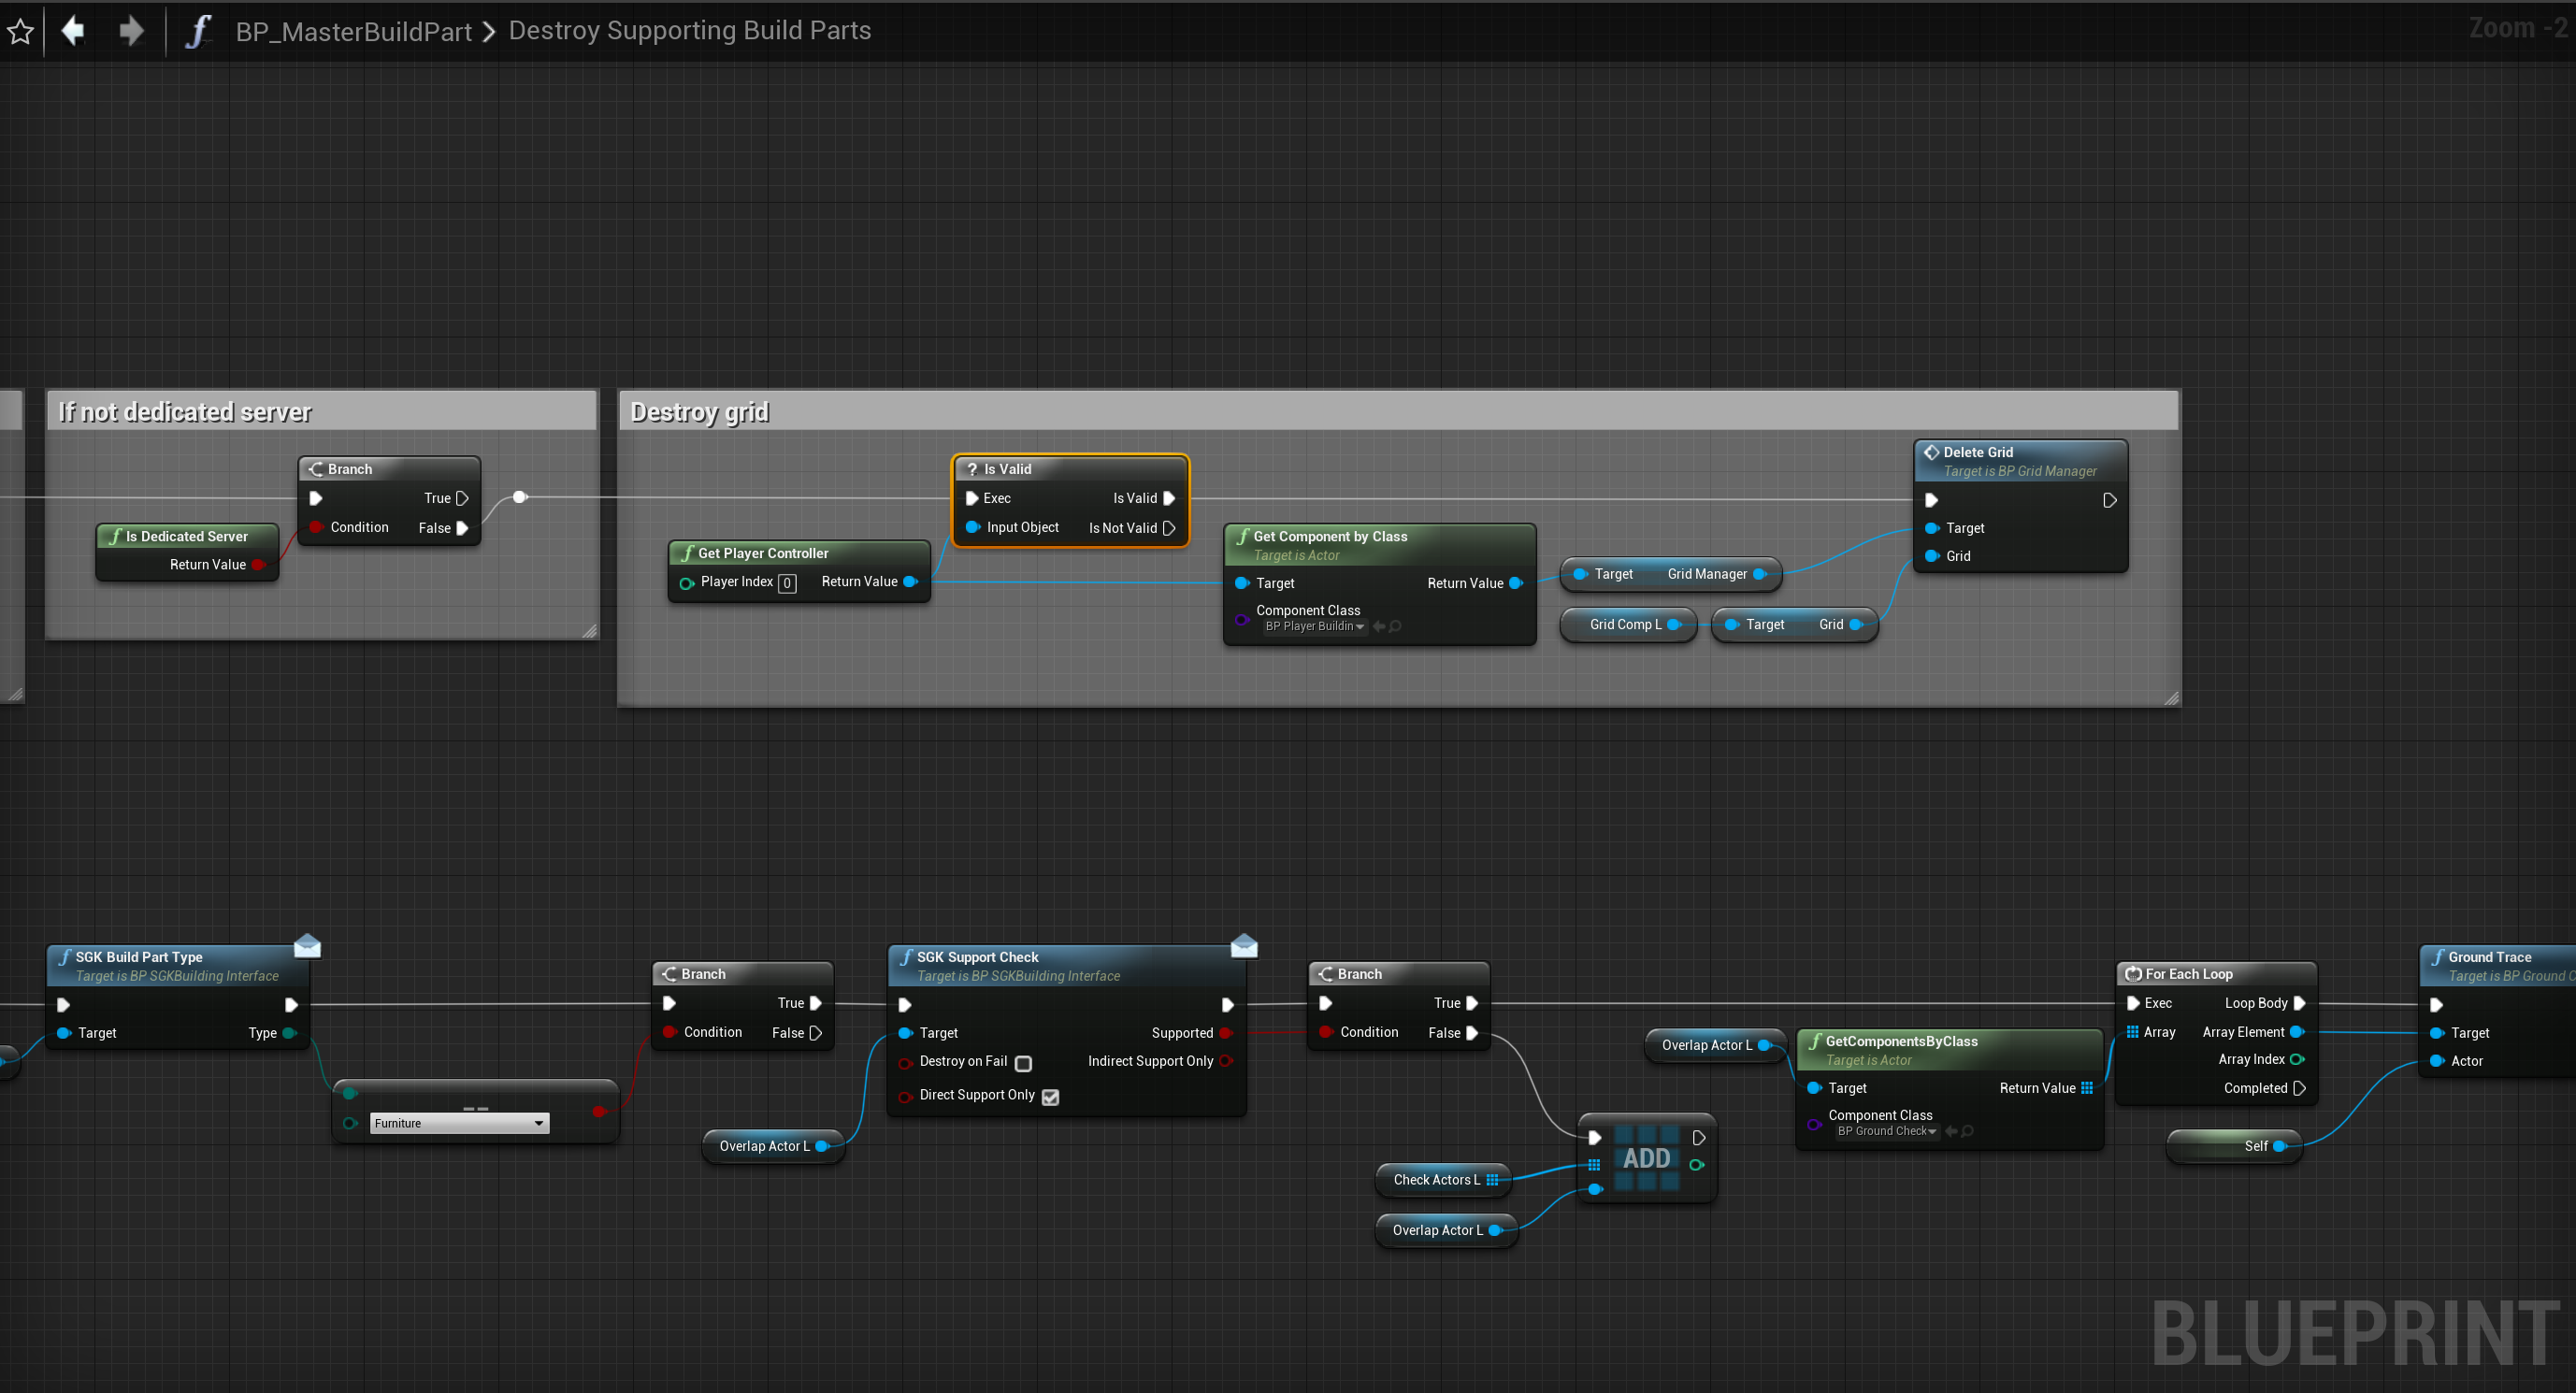Select the For Each Loop node header

[x=2188, y=974]
